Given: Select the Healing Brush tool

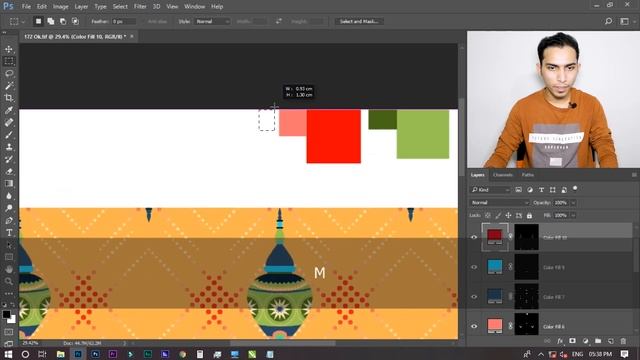Looking at the screenshot, I should tap(9, 122).
